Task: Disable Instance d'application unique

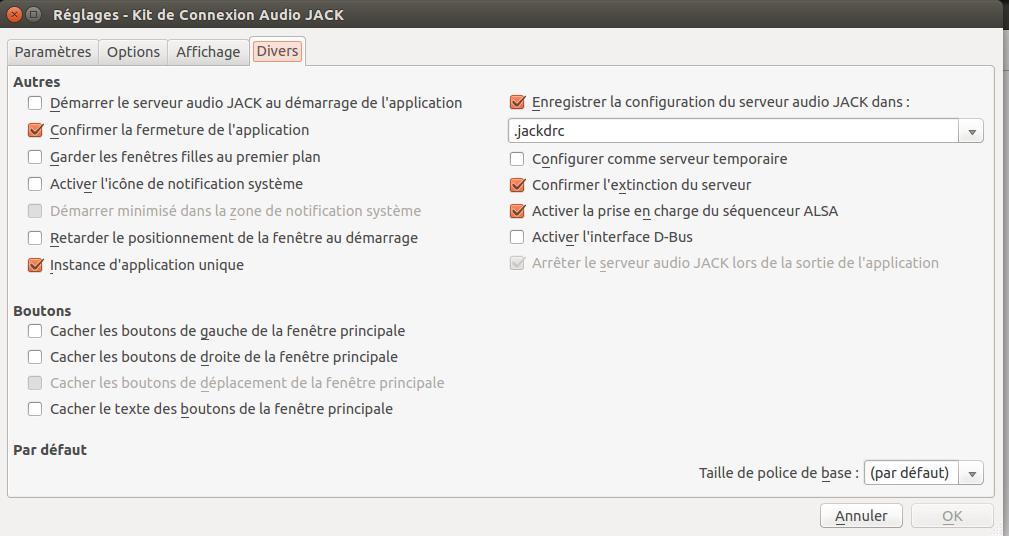Action: (x=36, y=265)
